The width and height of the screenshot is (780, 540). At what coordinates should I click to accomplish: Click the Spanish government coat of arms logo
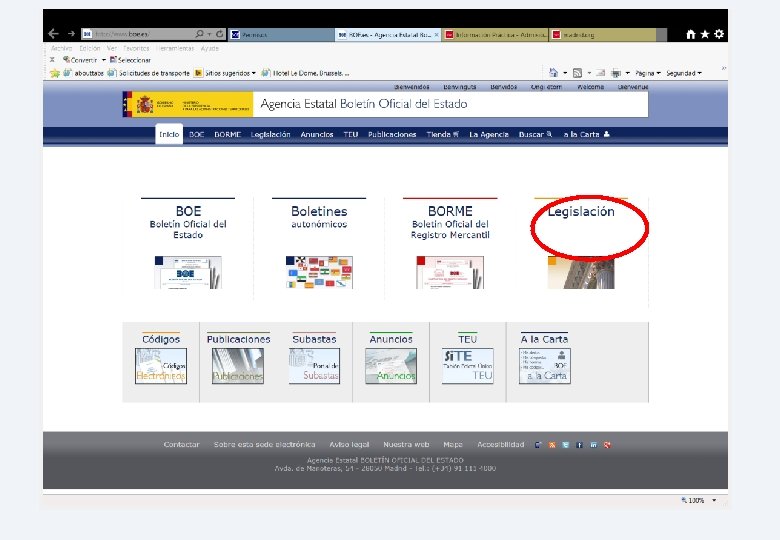(145, 104)
